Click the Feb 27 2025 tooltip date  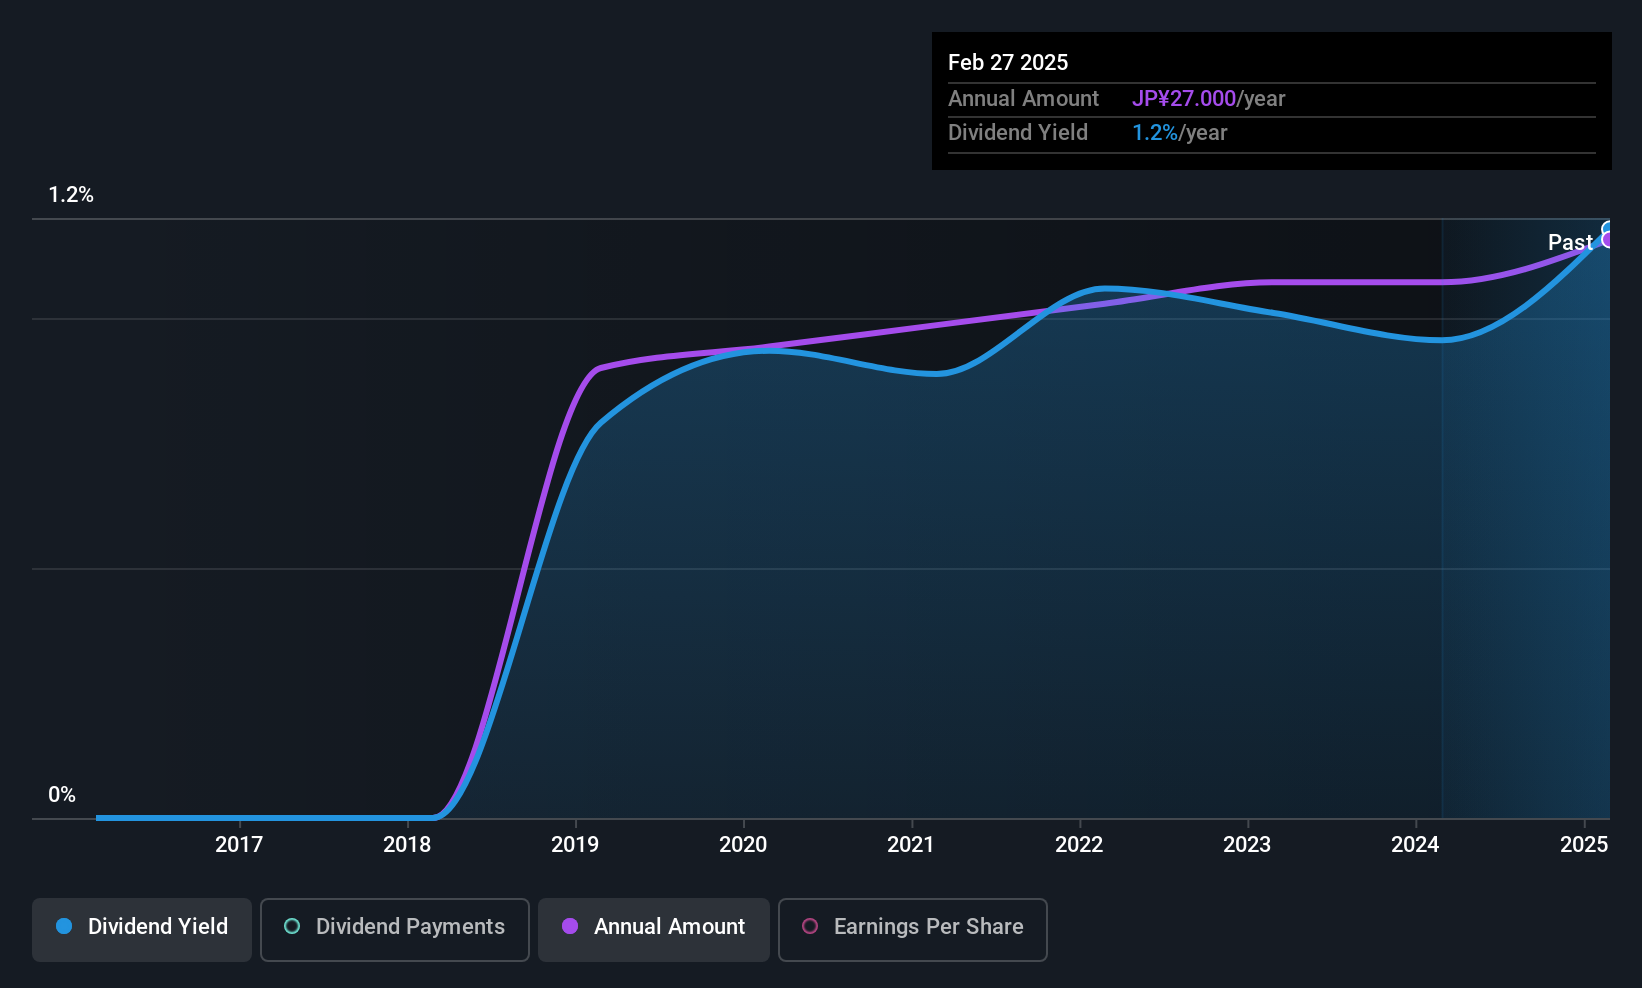point(1008,62)
